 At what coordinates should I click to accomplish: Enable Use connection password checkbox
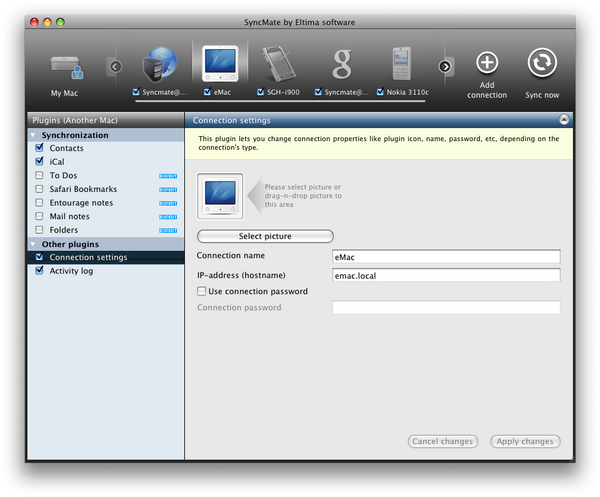201,291
